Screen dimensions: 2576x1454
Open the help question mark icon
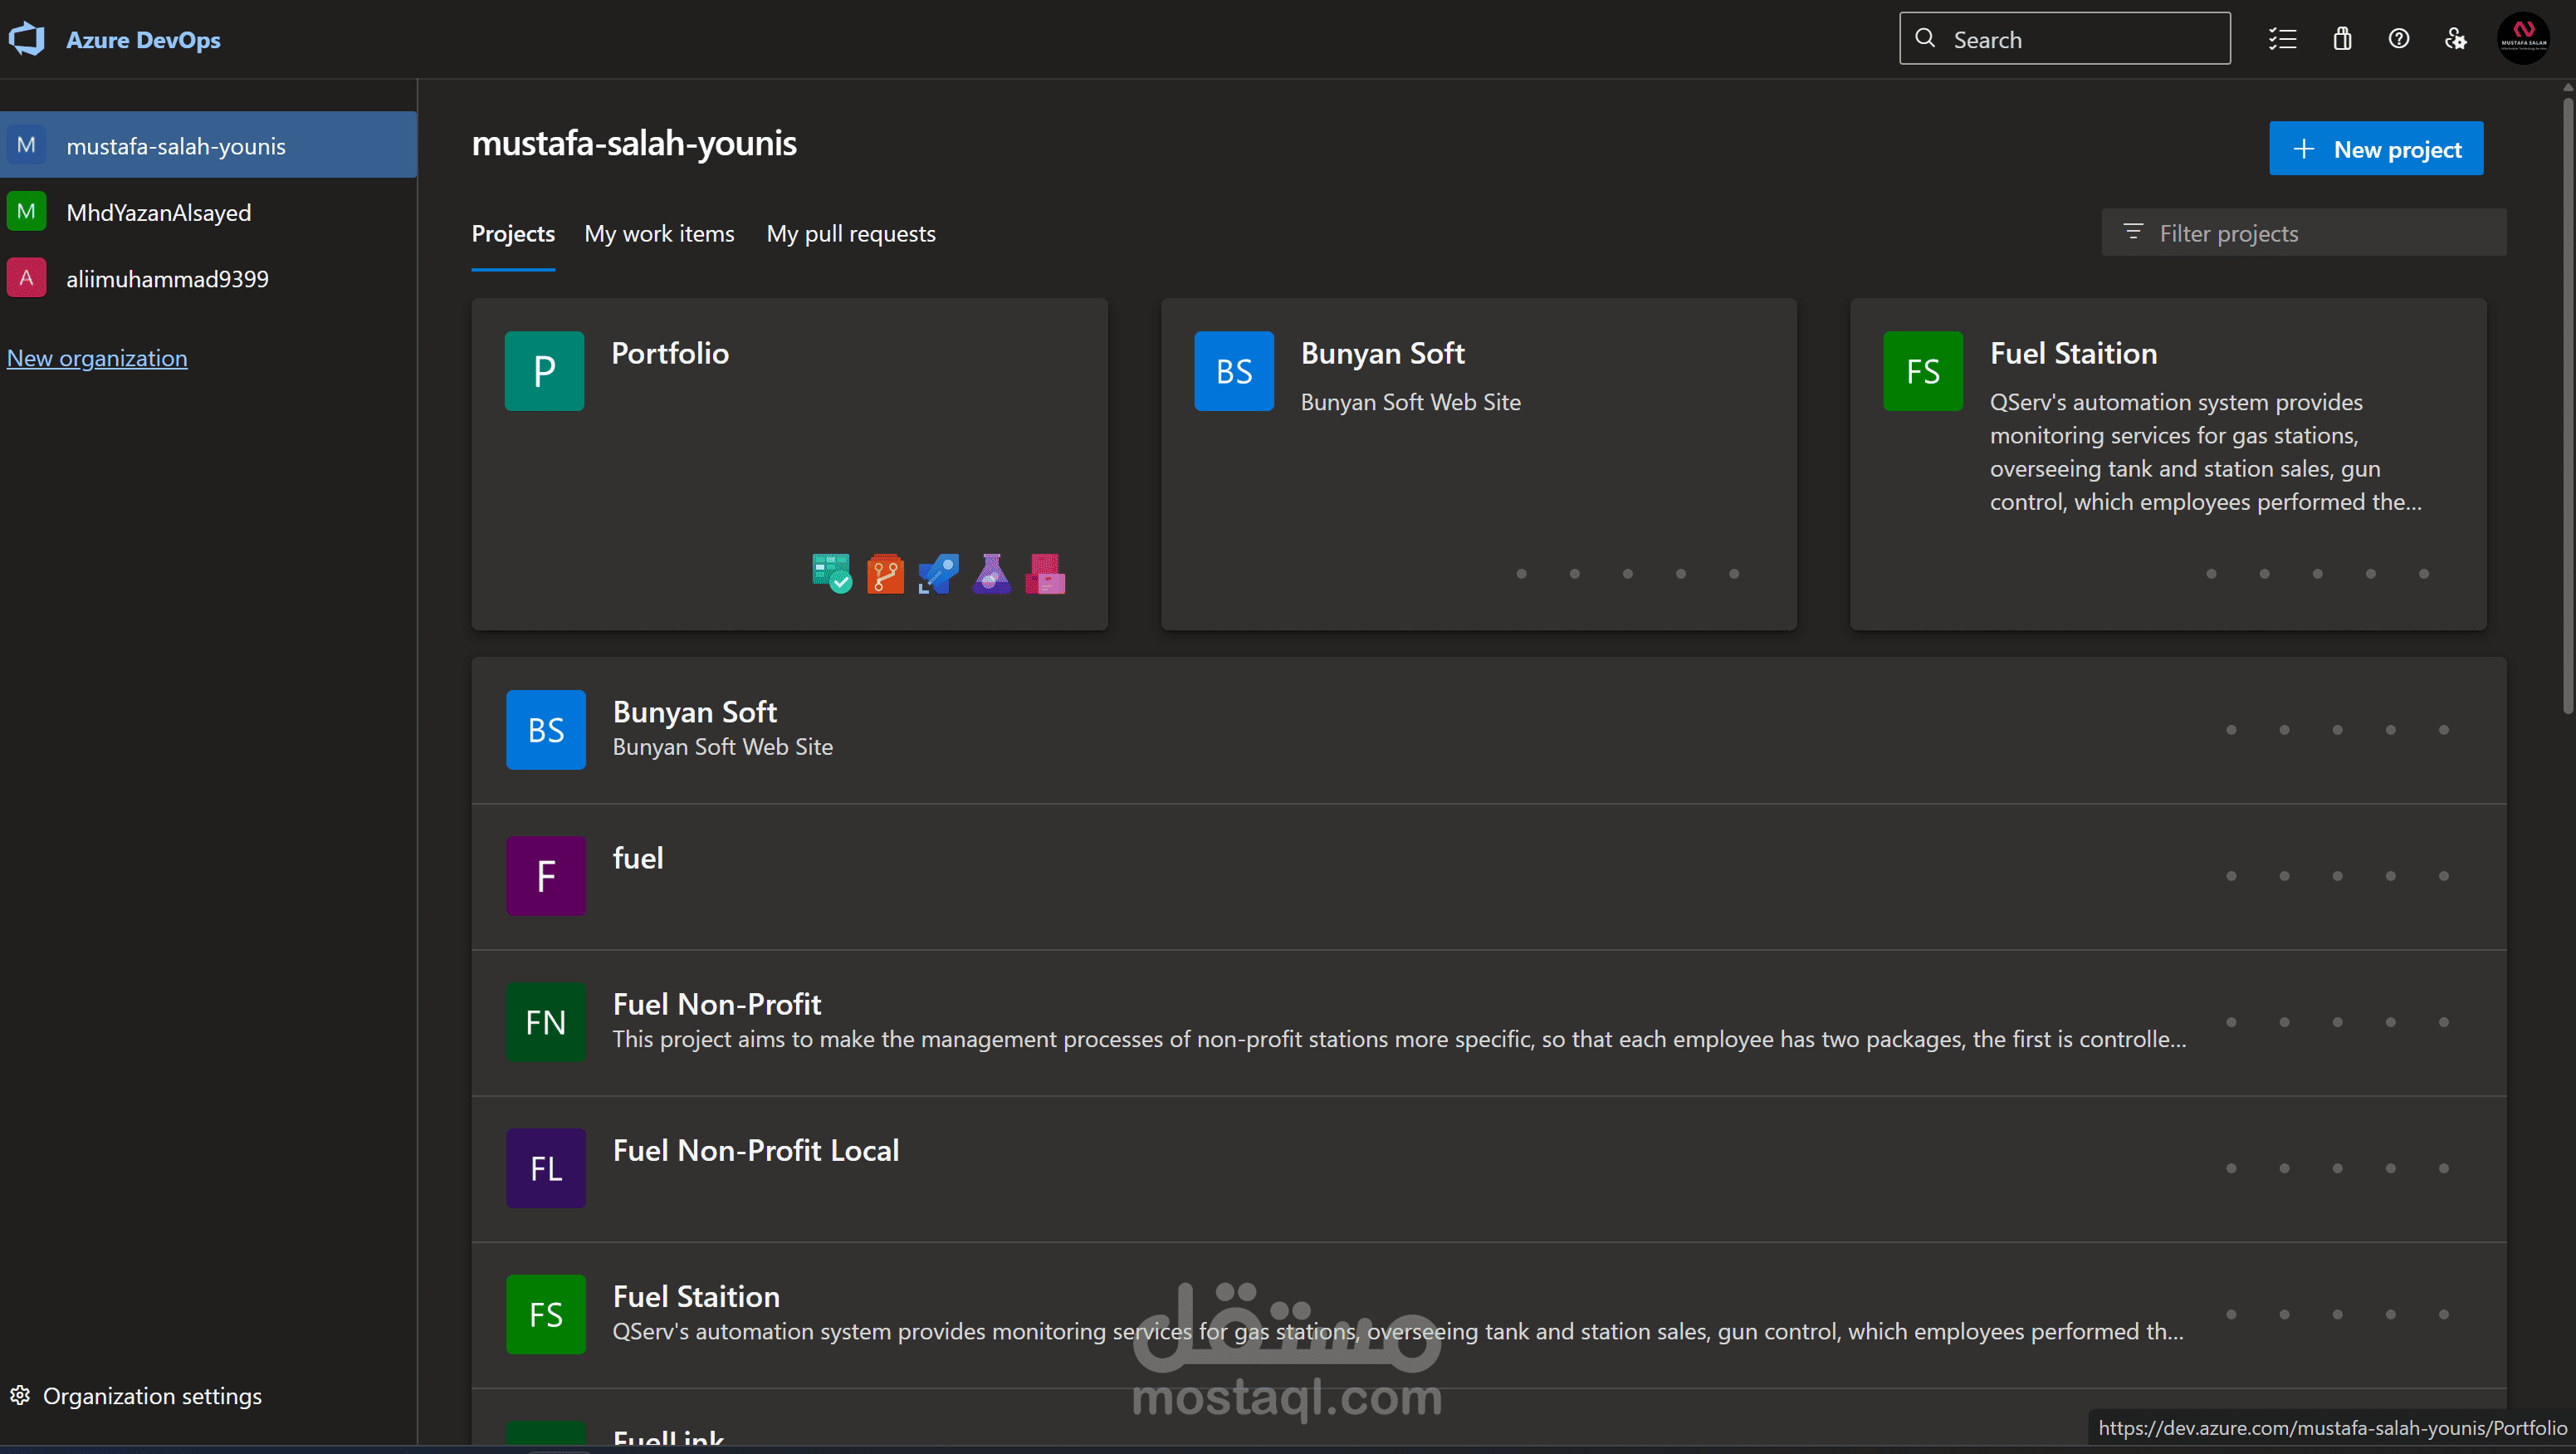(x=2399, y=39)
